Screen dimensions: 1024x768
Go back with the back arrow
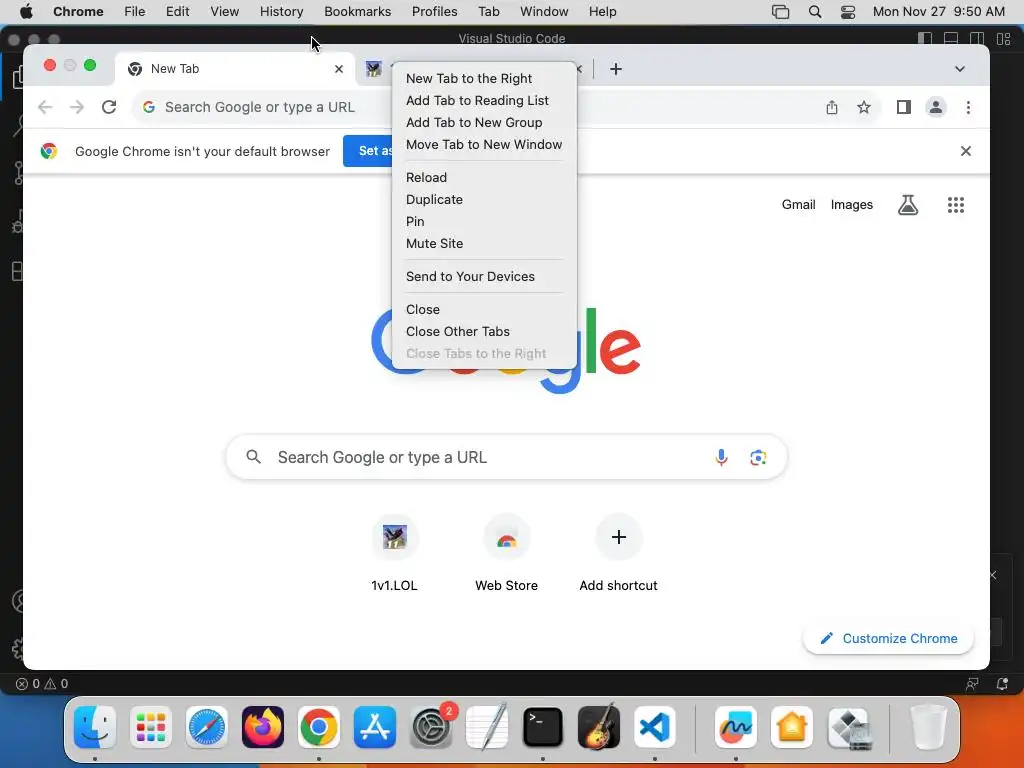[x=44, y=107]
